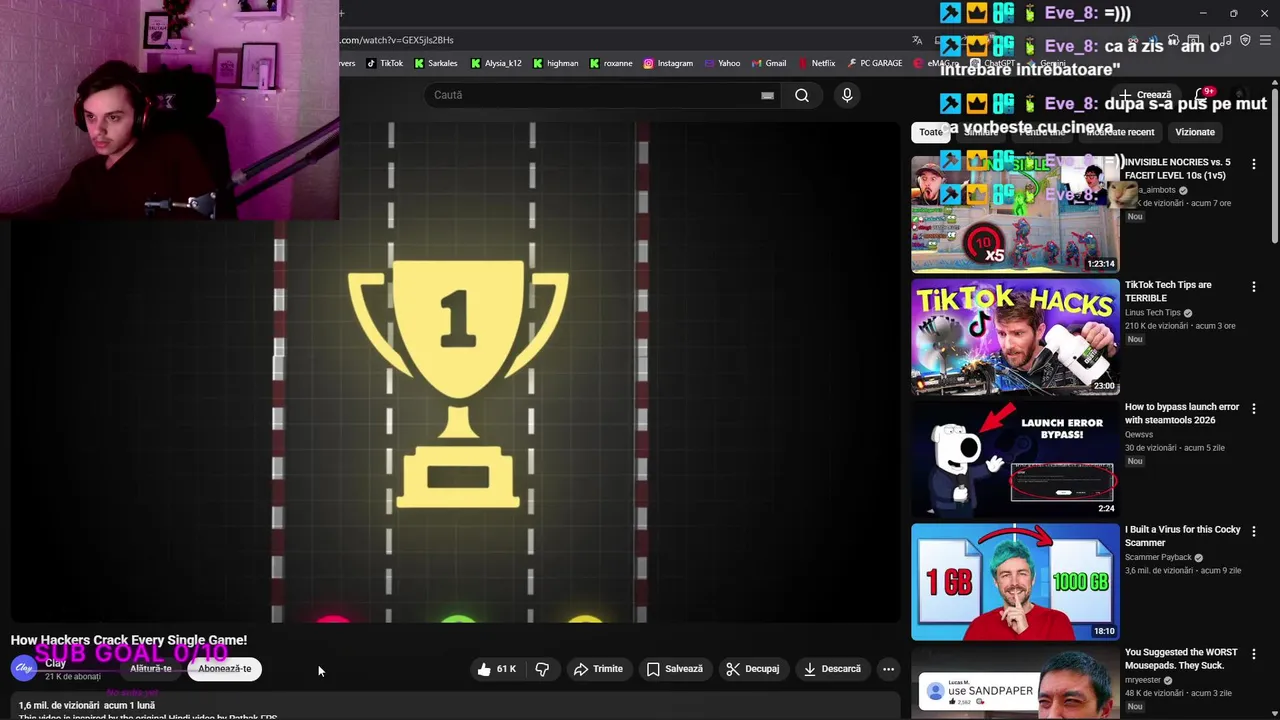Save video with Salvează button
This screenshot has width=1280, height=720.
675,669
